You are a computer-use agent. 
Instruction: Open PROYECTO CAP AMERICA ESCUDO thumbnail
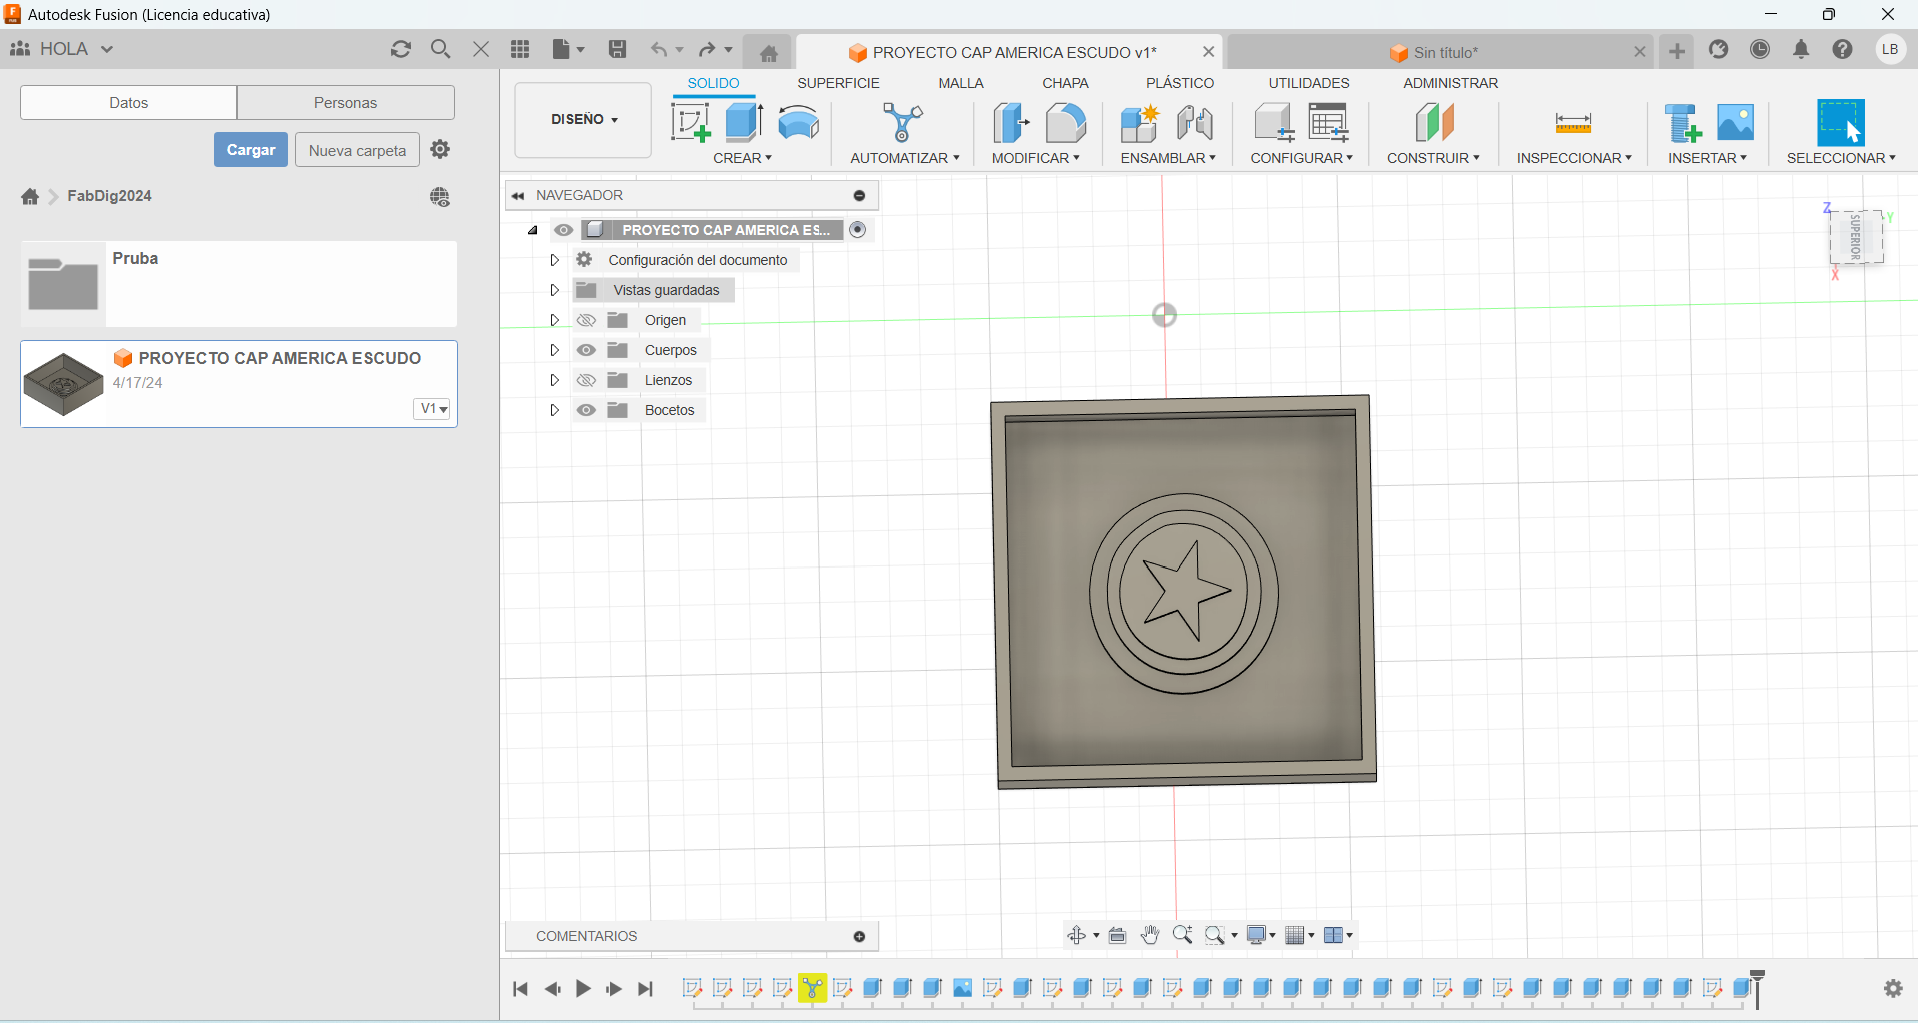[x=63, y=384]
